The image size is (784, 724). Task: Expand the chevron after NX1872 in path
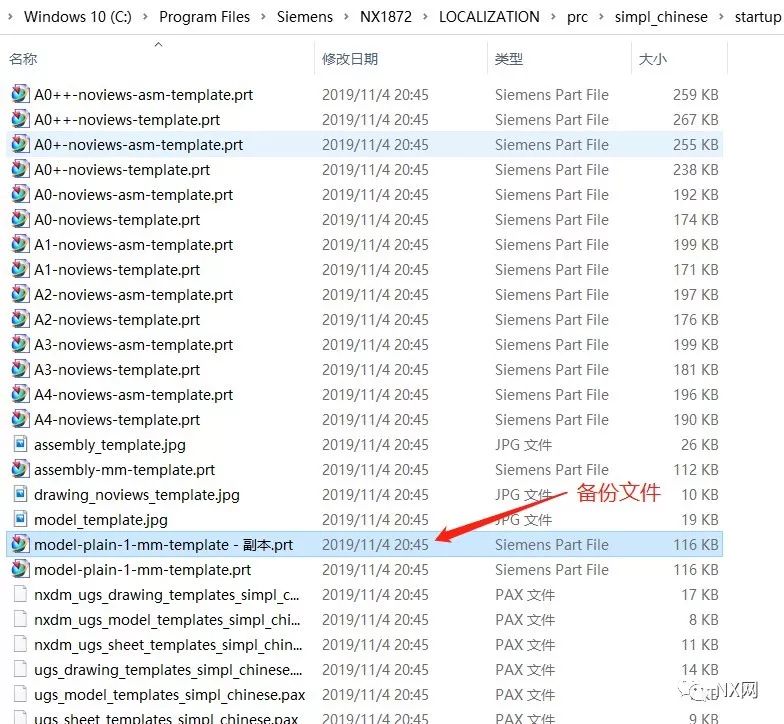point(425,16)
